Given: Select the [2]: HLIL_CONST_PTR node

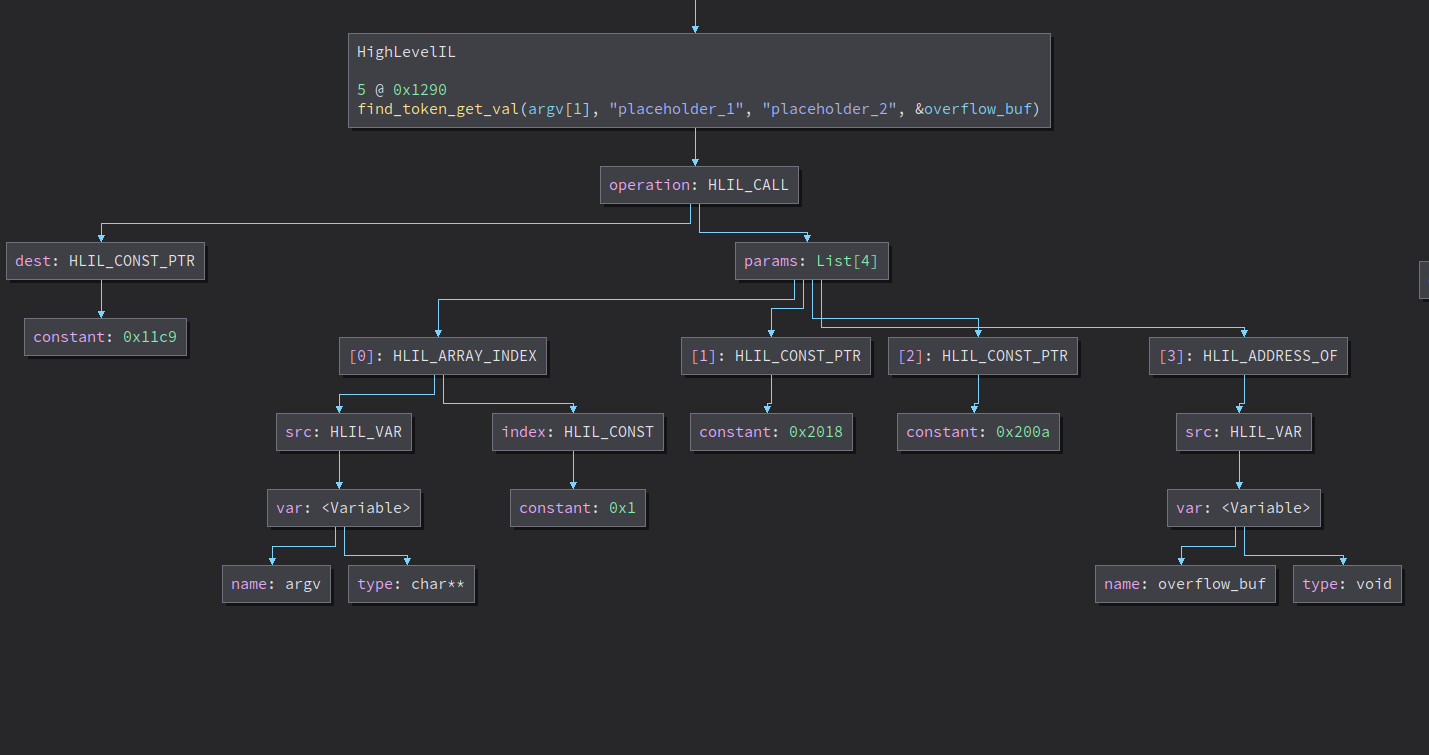Looking at the screenshot, I should coord(982,356).
